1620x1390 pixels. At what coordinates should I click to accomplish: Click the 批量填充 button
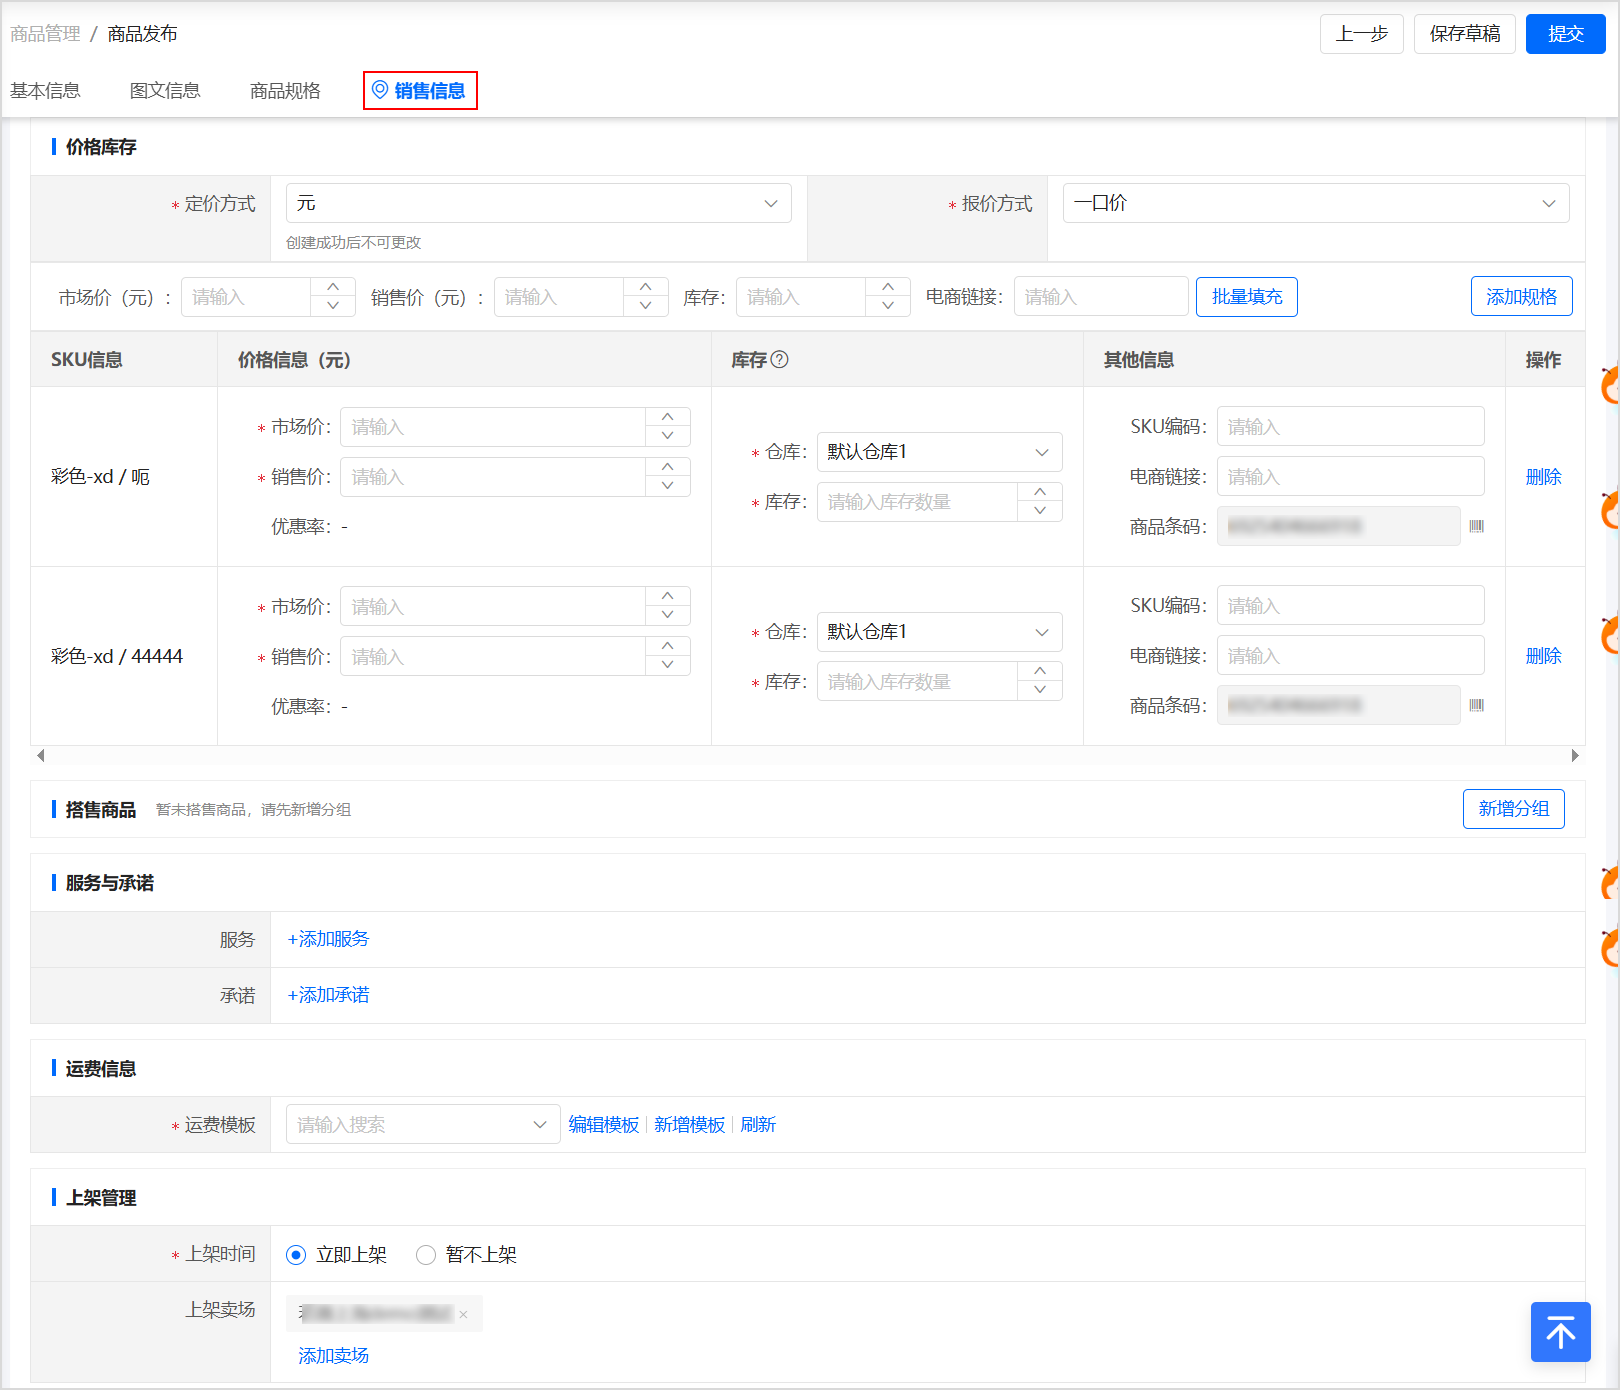click(x=1246, y=297)
